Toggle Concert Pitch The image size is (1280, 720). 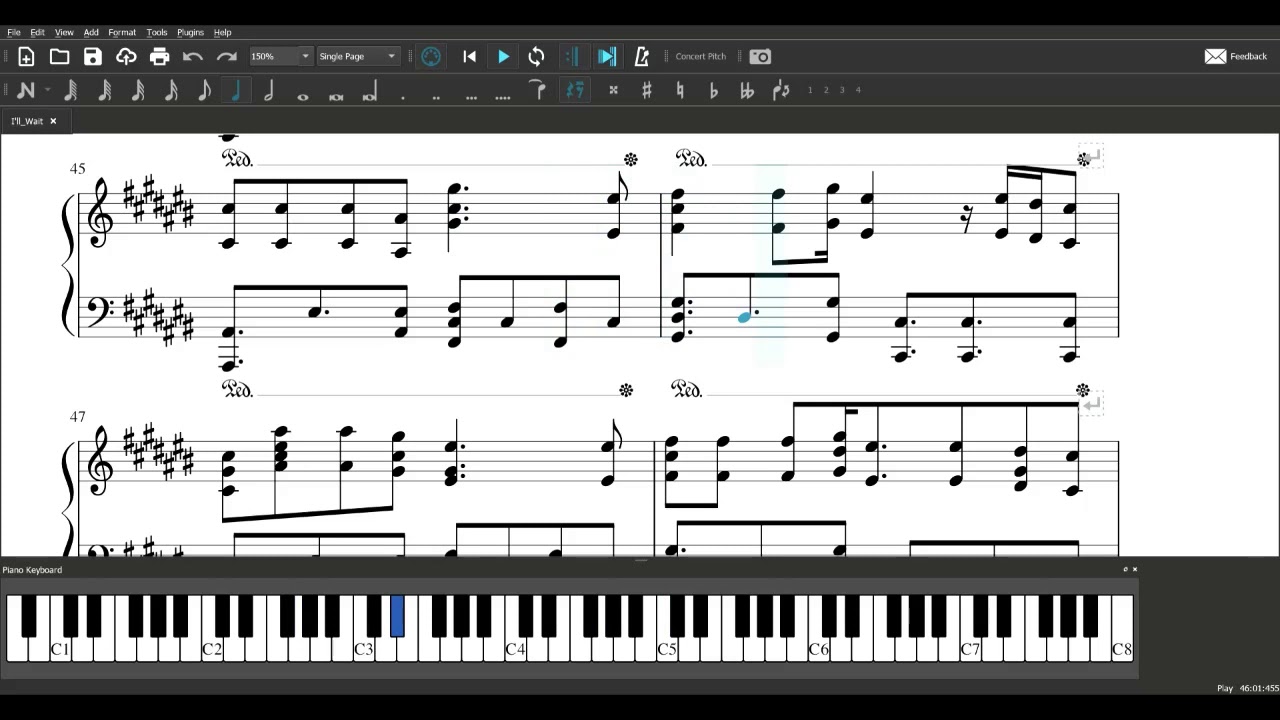tap(700, 57)
